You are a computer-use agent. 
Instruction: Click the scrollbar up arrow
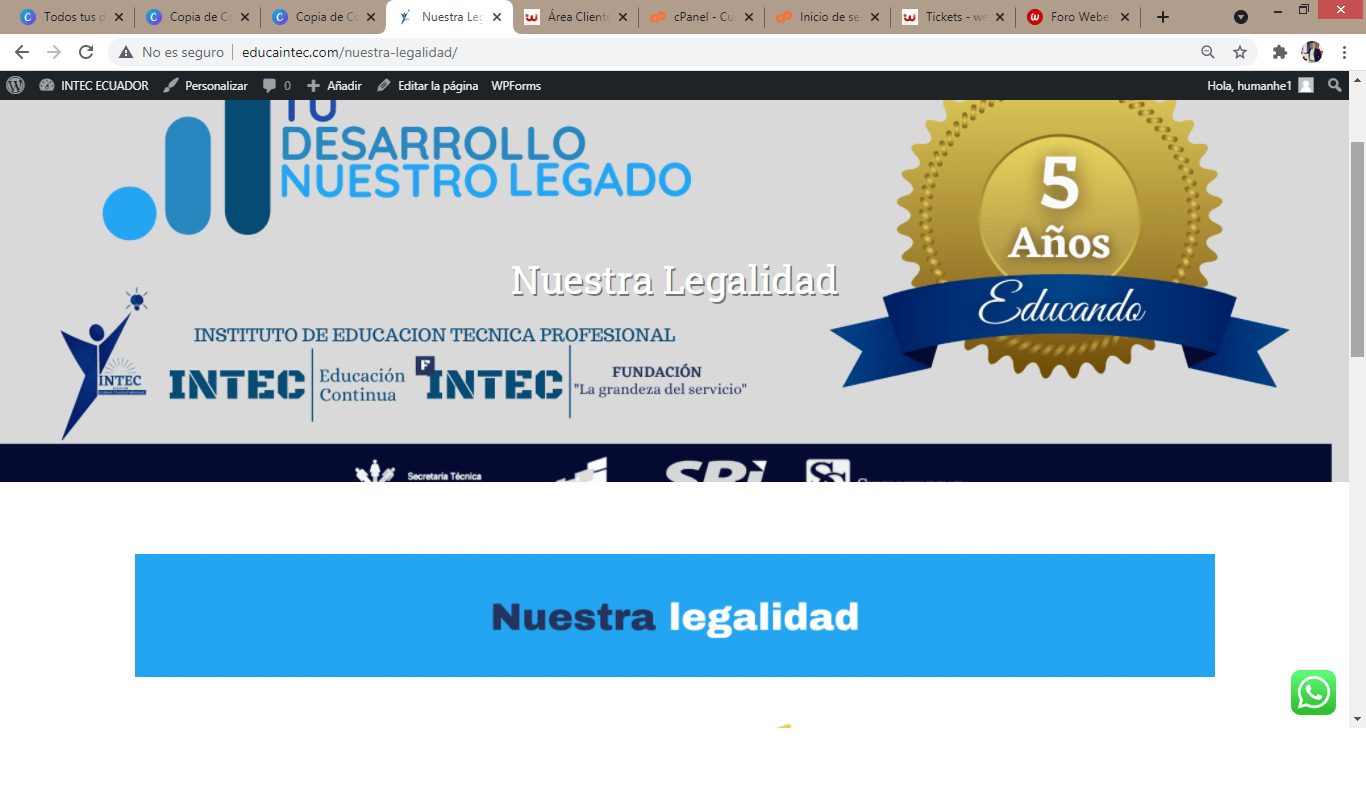[x=1357, y=79]
